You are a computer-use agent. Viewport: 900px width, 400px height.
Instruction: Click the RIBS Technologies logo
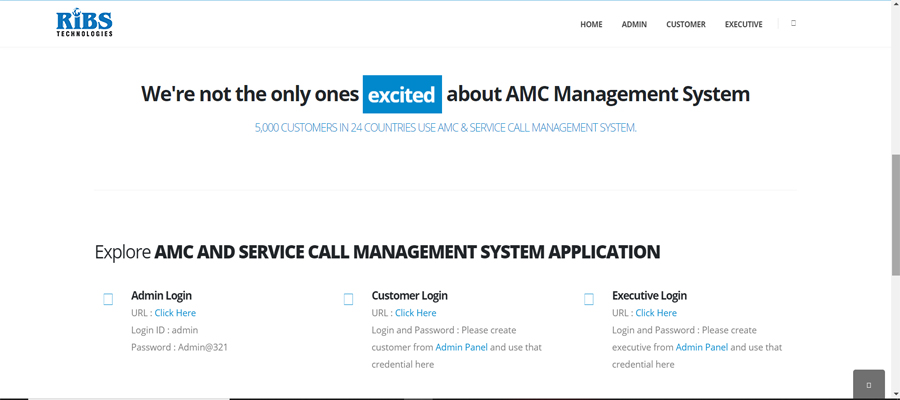(x=84, y=23)
